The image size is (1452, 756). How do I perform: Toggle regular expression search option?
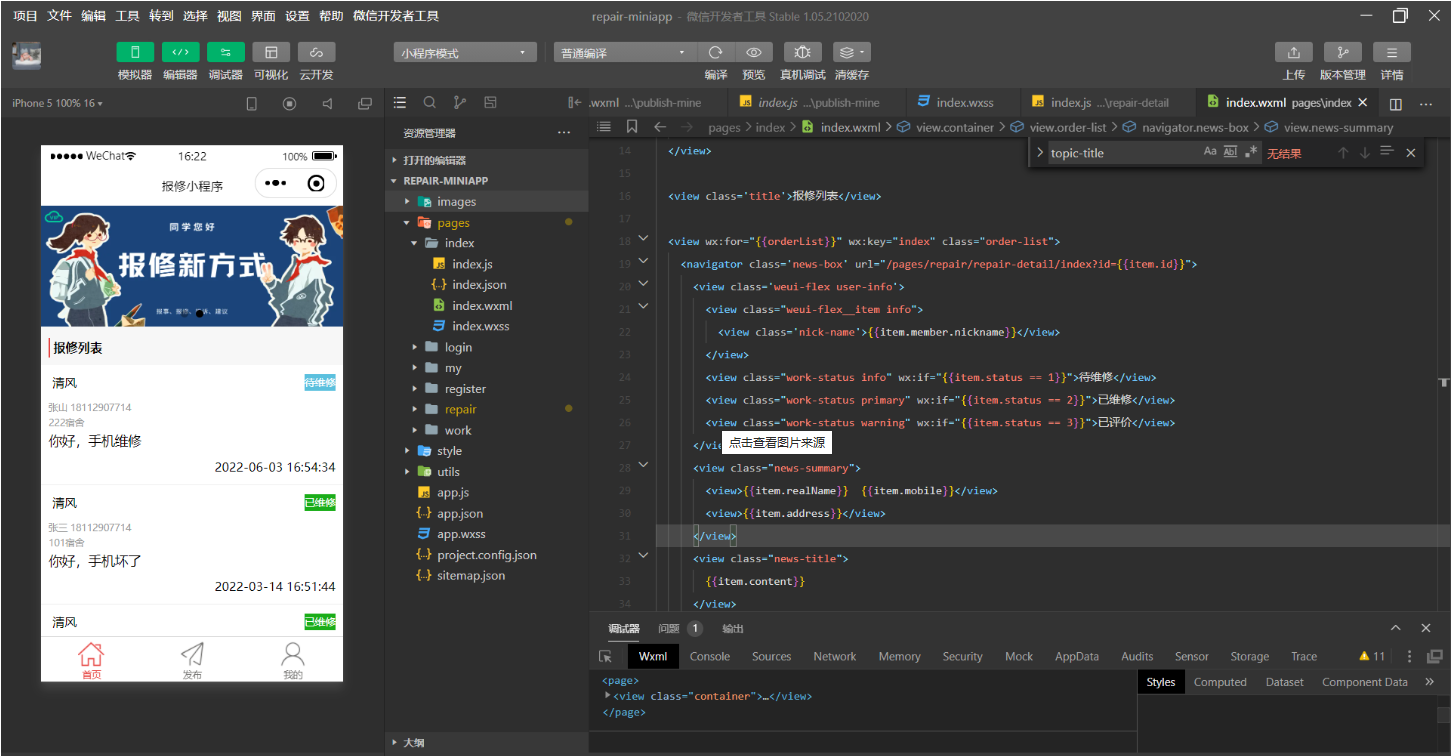coord(1251,152)
